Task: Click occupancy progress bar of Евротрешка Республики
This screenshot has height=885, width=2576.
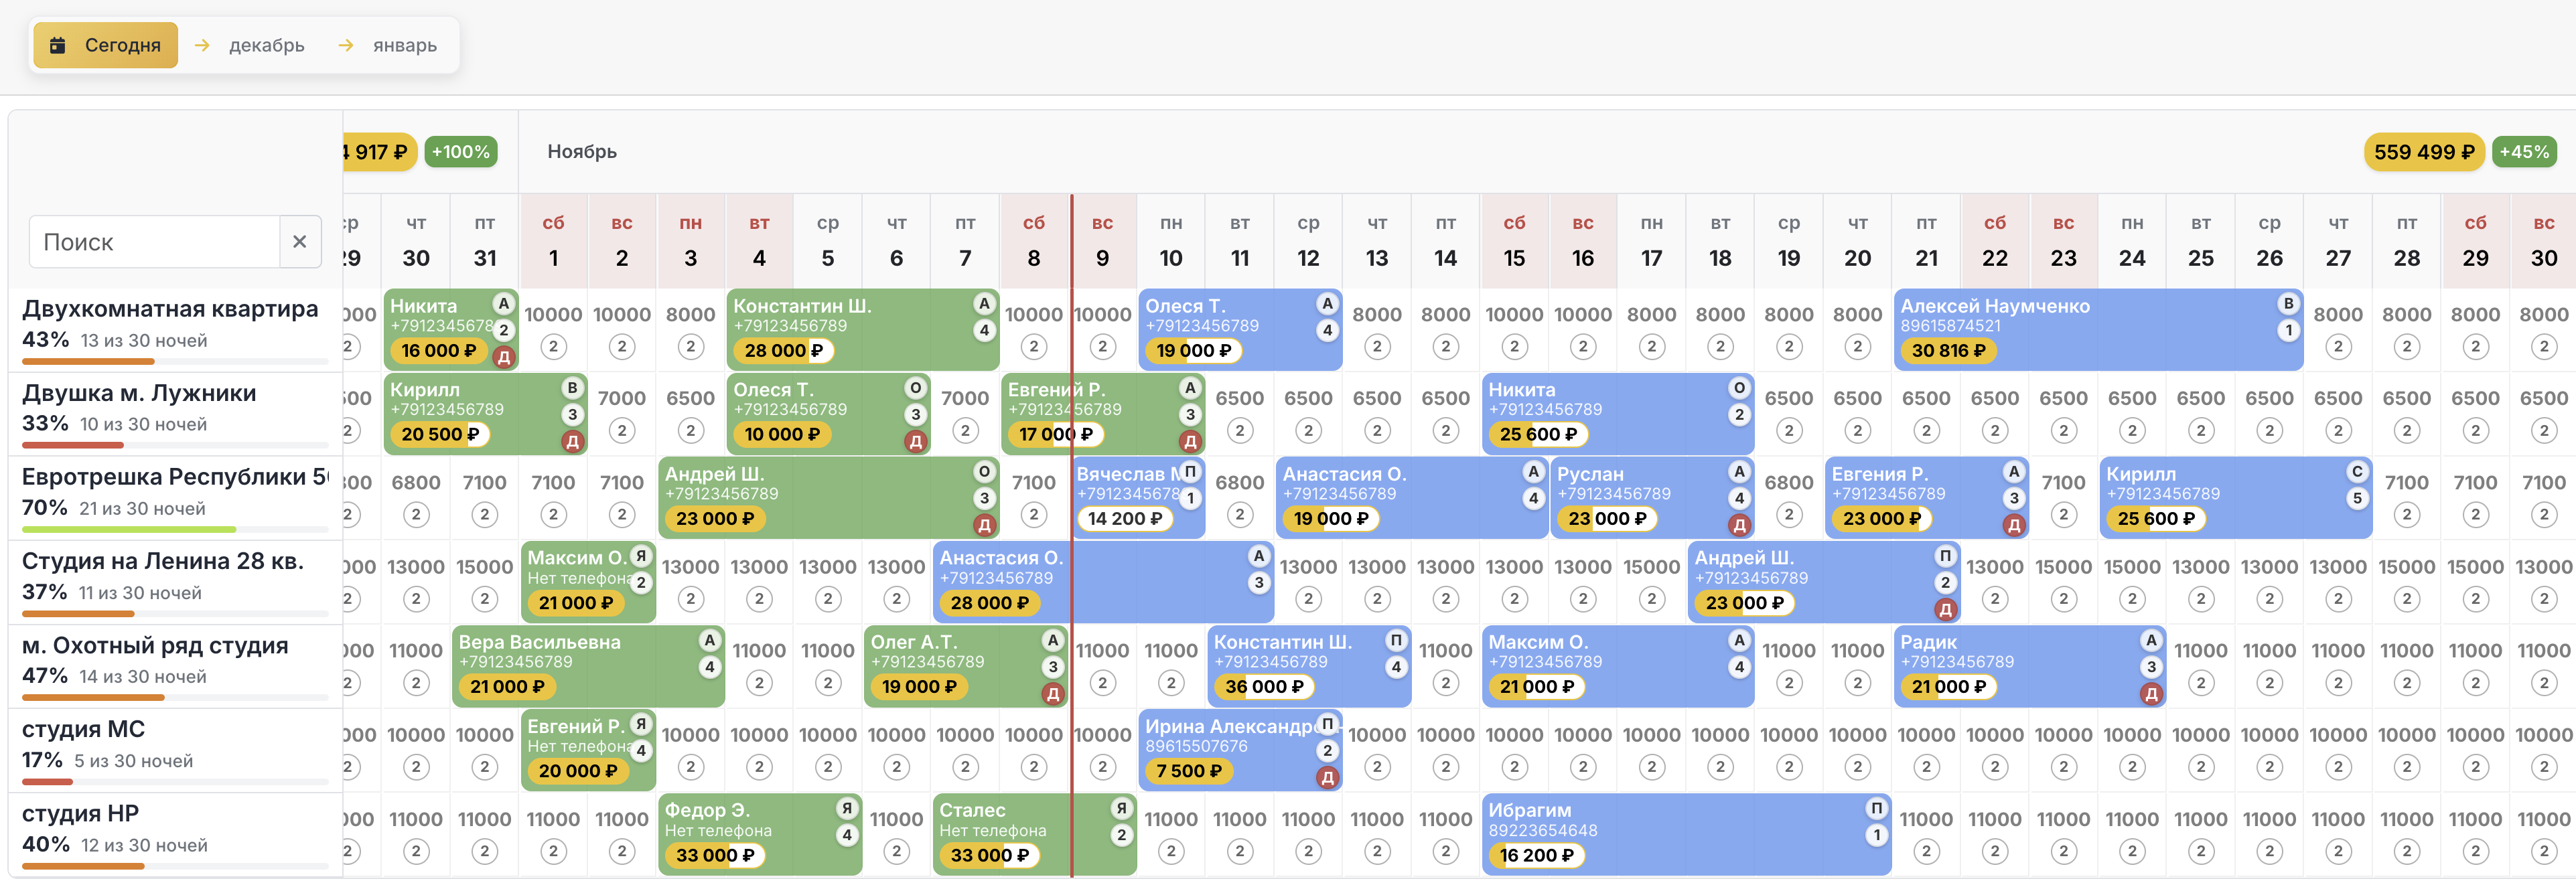Action: (x=175, y=529)
